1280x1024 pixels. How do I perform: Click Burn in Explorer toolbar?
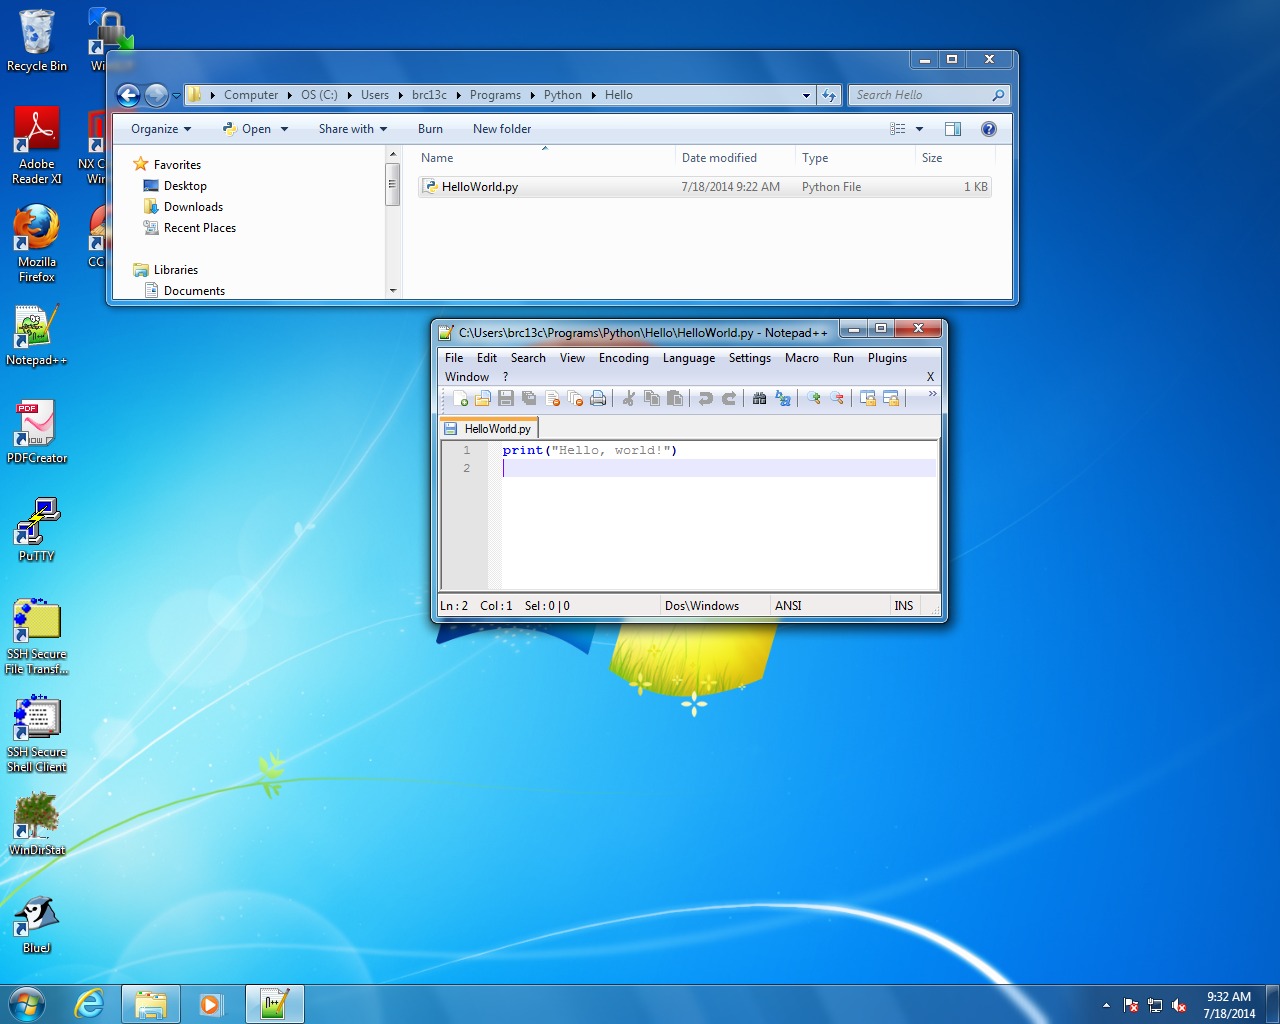(430, 129)
